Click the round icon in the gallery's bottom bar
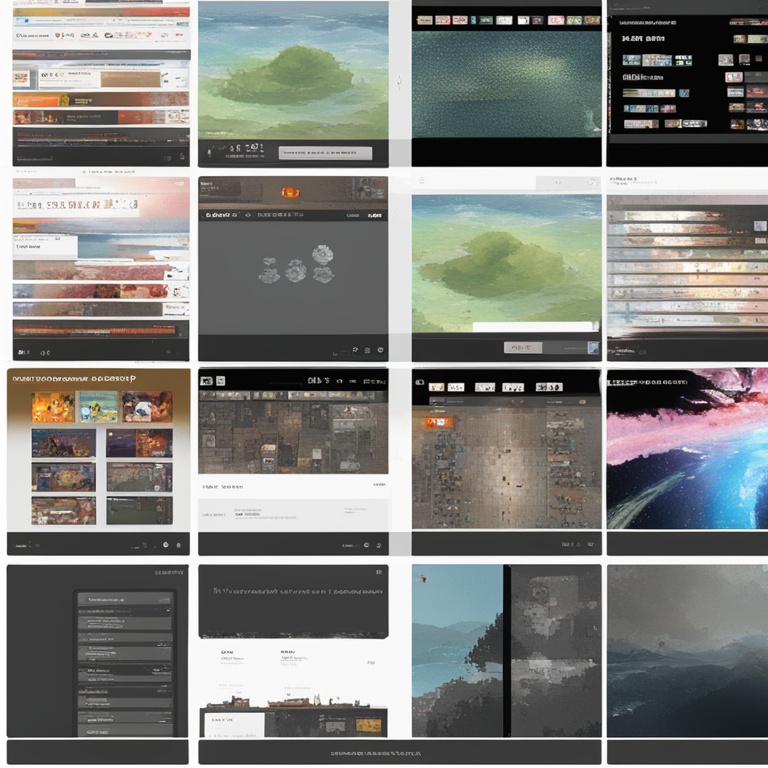Viewport: 768px width, 768px height. coord(166,545)
